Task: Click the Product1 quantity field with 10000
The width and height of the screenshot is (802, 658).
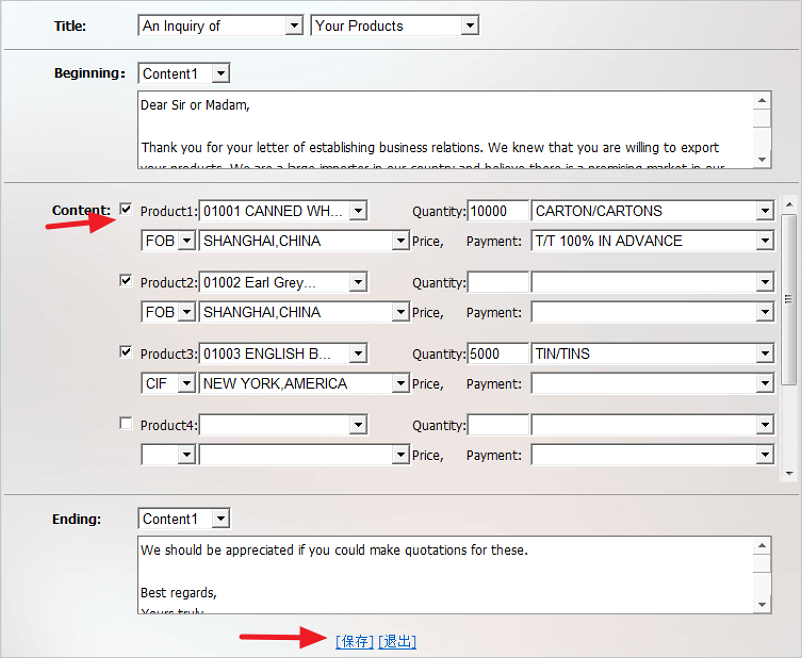Action: pyautogui.click(x=497, y=211)
